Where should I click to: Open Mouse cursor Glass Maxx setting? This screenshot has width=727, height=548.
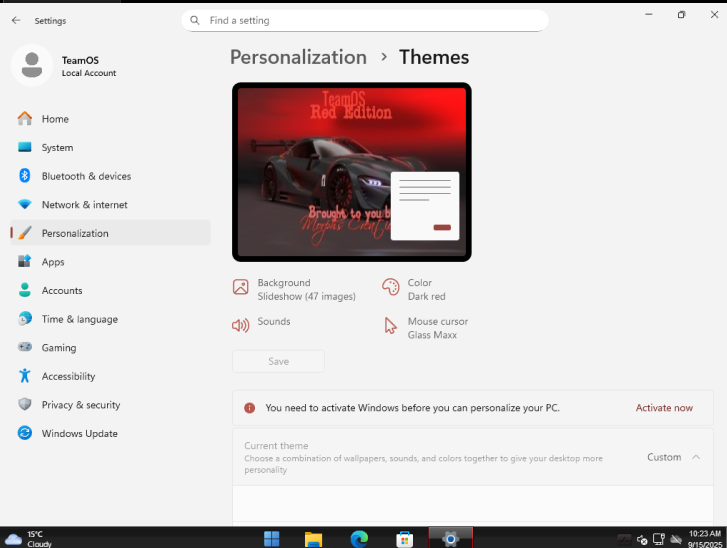point(438,328)
